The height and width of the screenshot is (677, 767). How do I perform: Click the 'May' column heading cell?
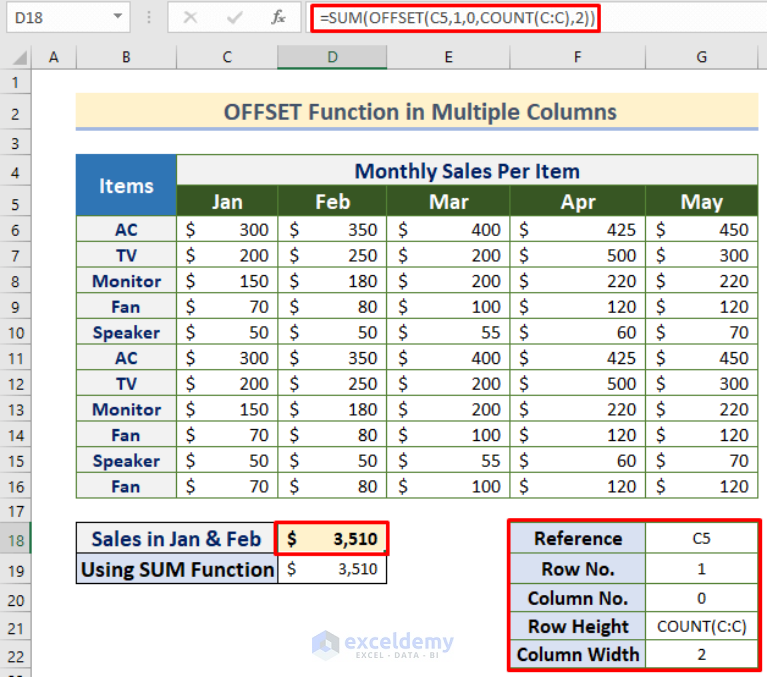click(701, 202)
